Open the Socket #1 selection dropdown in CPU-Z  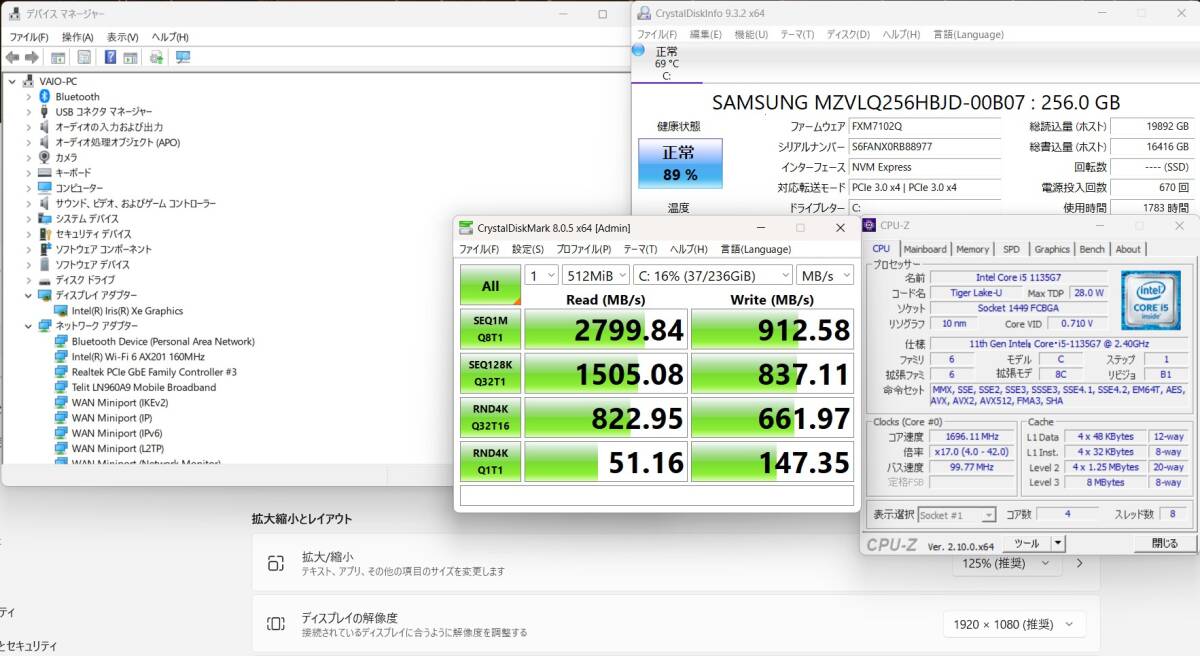click(x=957, y=515)
